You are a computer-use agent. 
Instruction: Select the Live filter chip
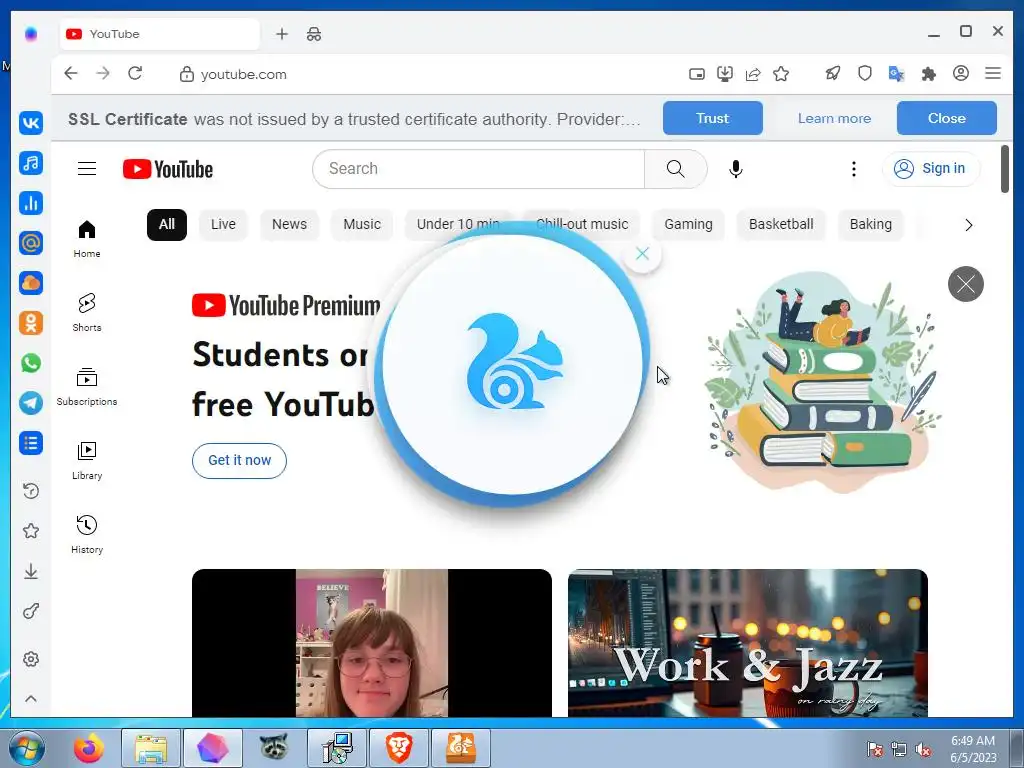pos(223,224)
